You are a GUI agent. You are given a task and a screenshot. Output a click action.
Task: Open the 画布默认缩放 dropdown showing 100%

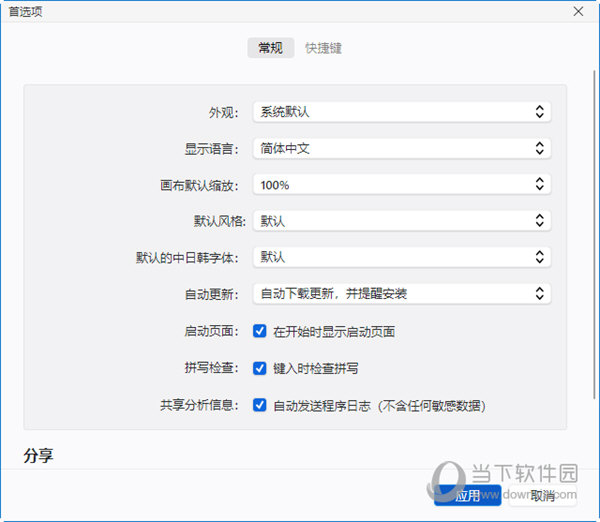(402, 184)
